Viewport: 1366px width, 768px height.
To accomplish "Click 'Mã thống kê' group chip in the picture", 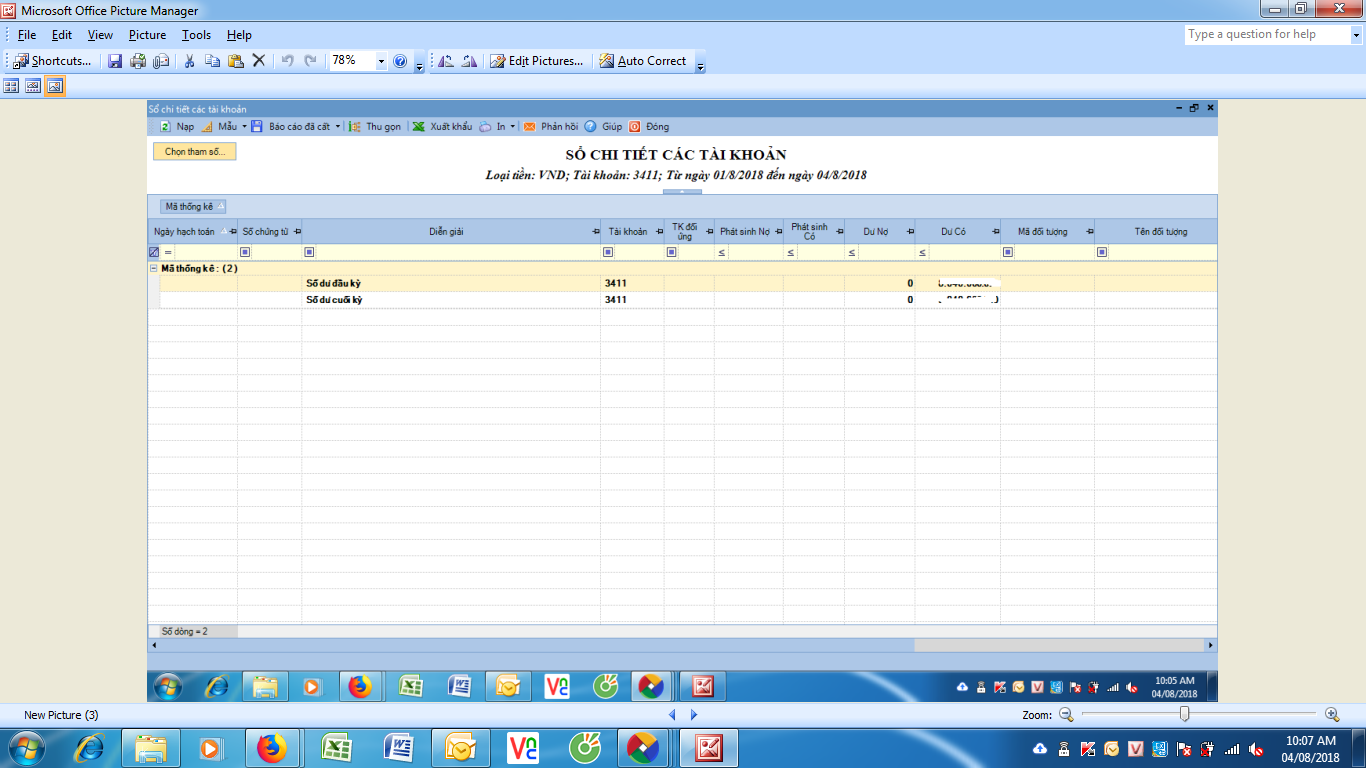I will [x=194, y=206].
